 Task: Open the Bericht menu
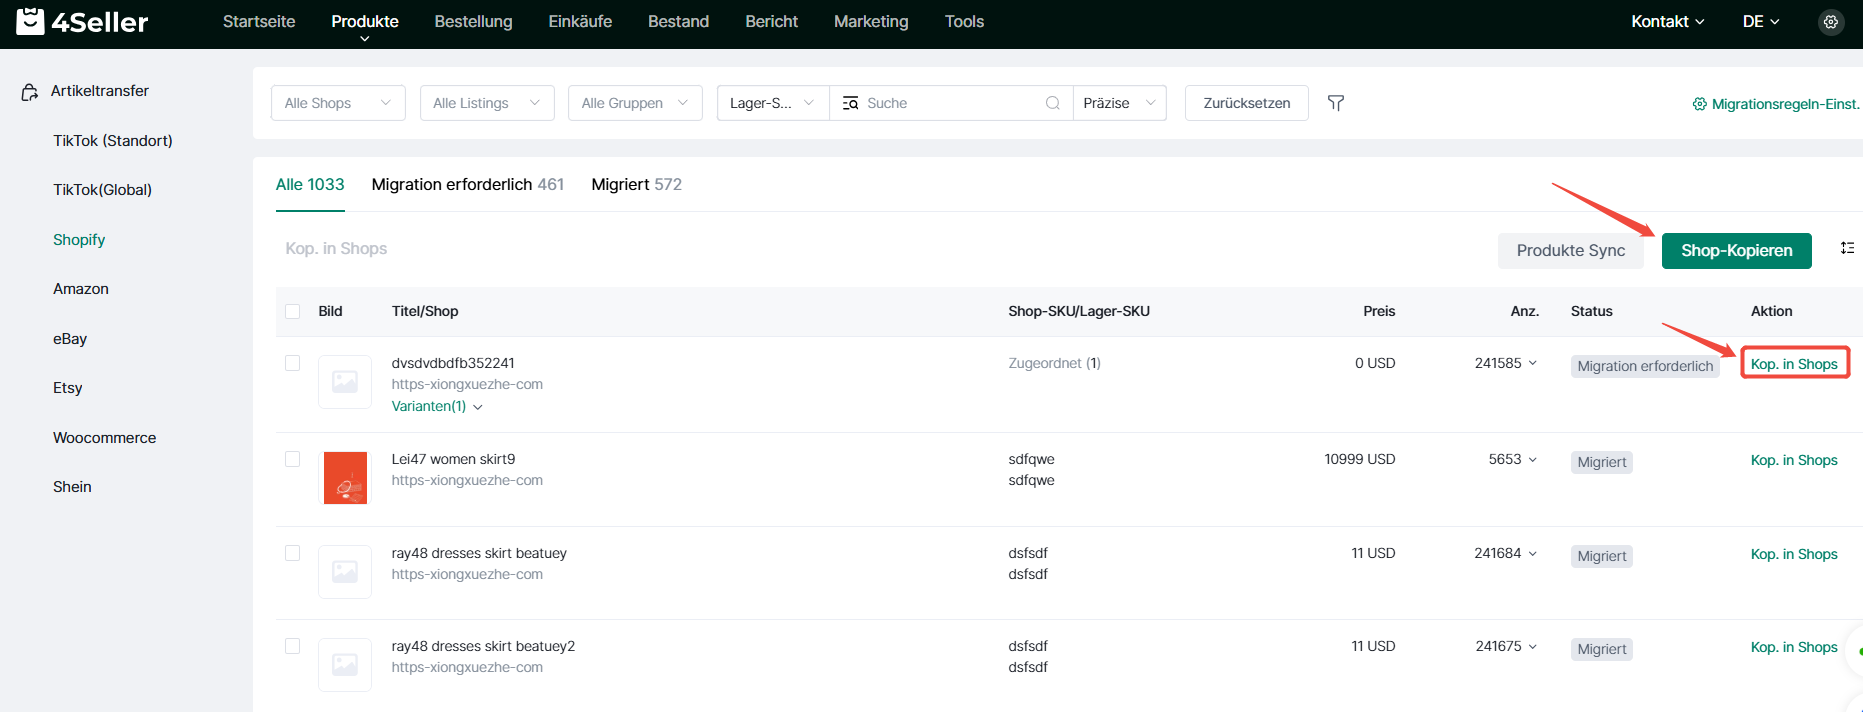771,21
